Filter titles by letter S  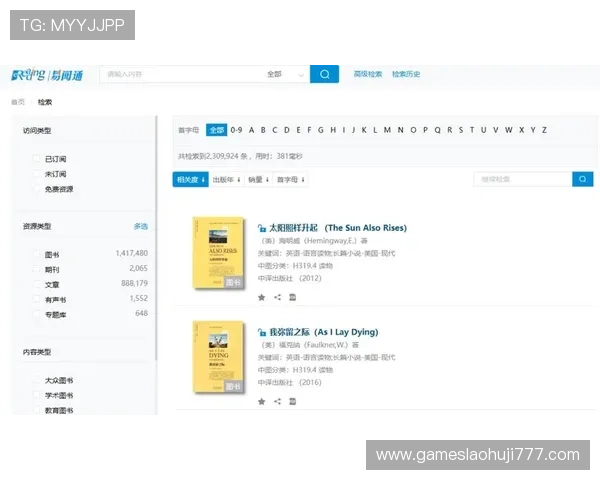click(x=461, y=130)
